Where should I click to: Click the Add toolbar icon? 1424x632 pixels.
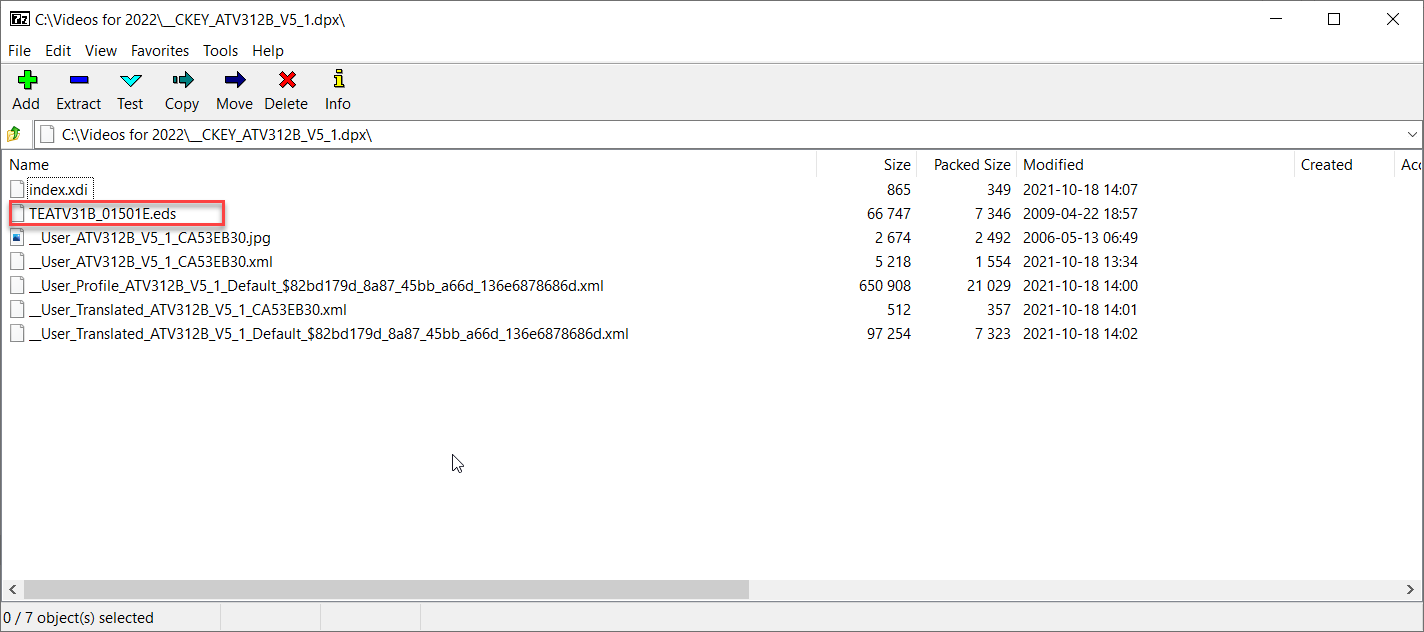click(x=27, y=80)
